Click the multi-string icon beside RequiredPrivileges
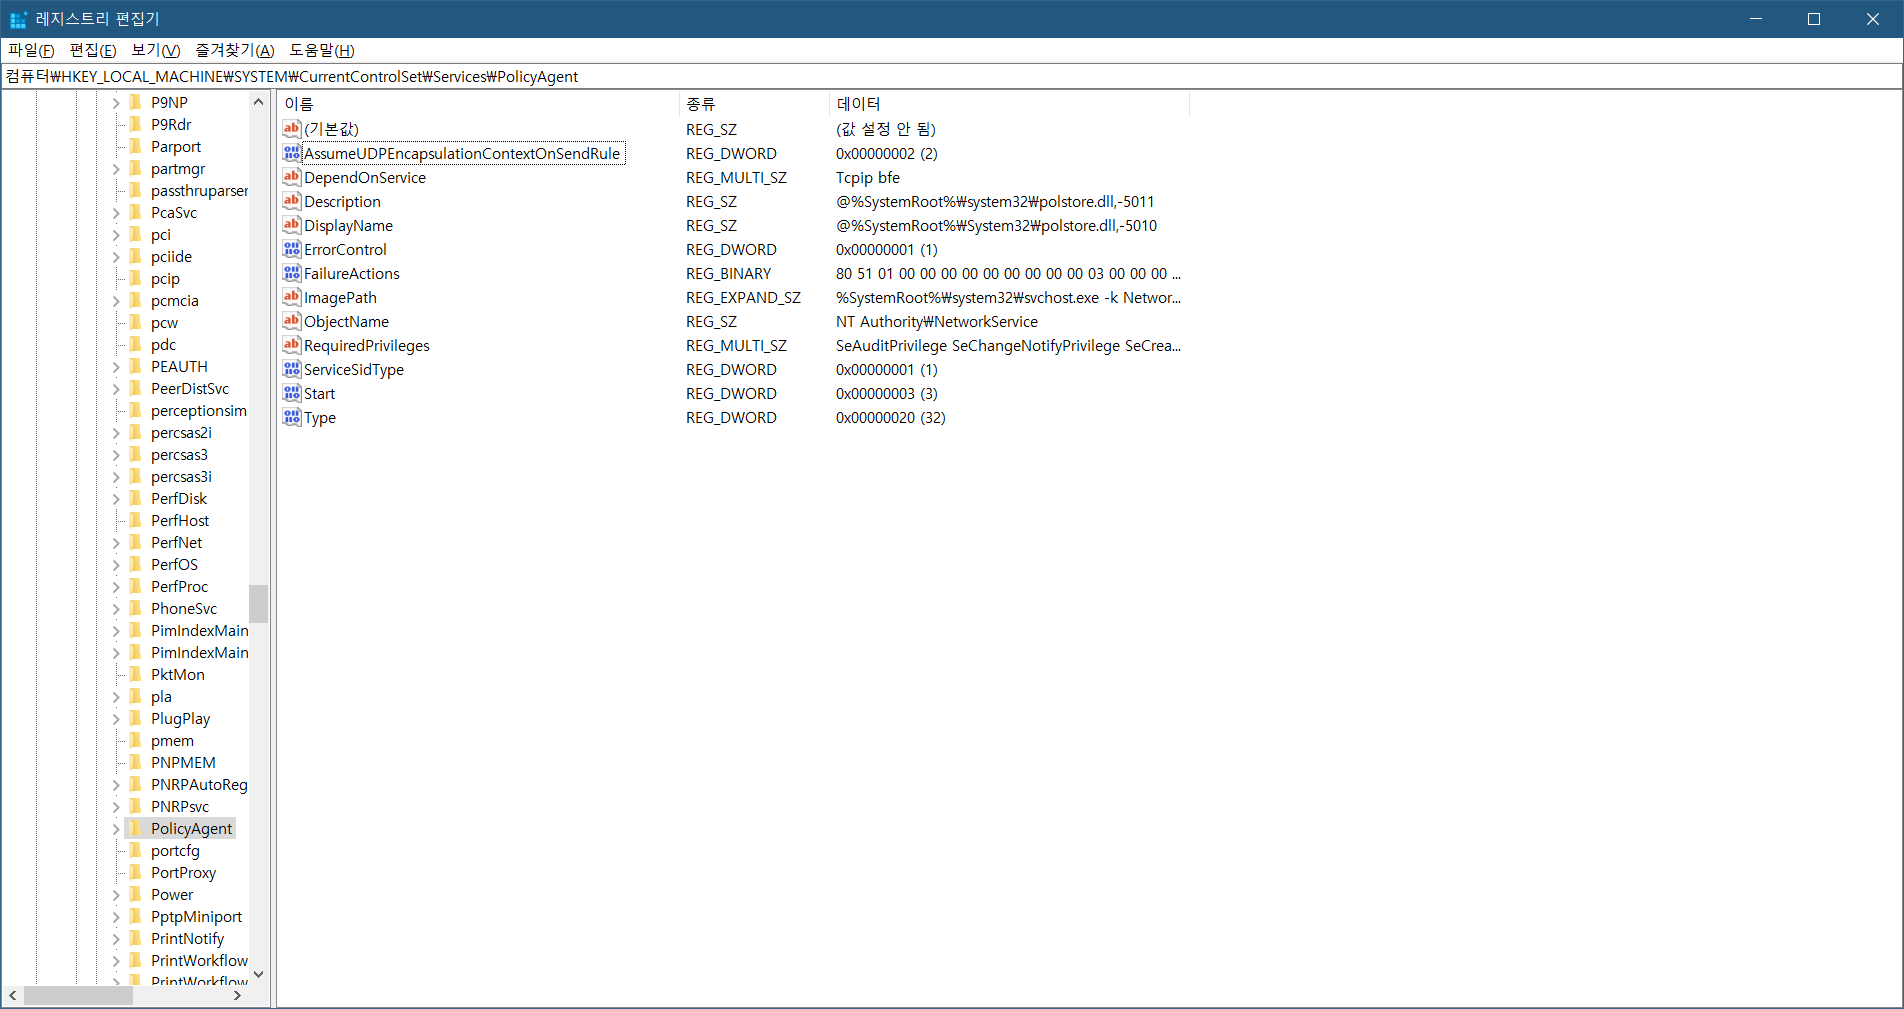1904x1009 pixels. [x=291, y=345]
